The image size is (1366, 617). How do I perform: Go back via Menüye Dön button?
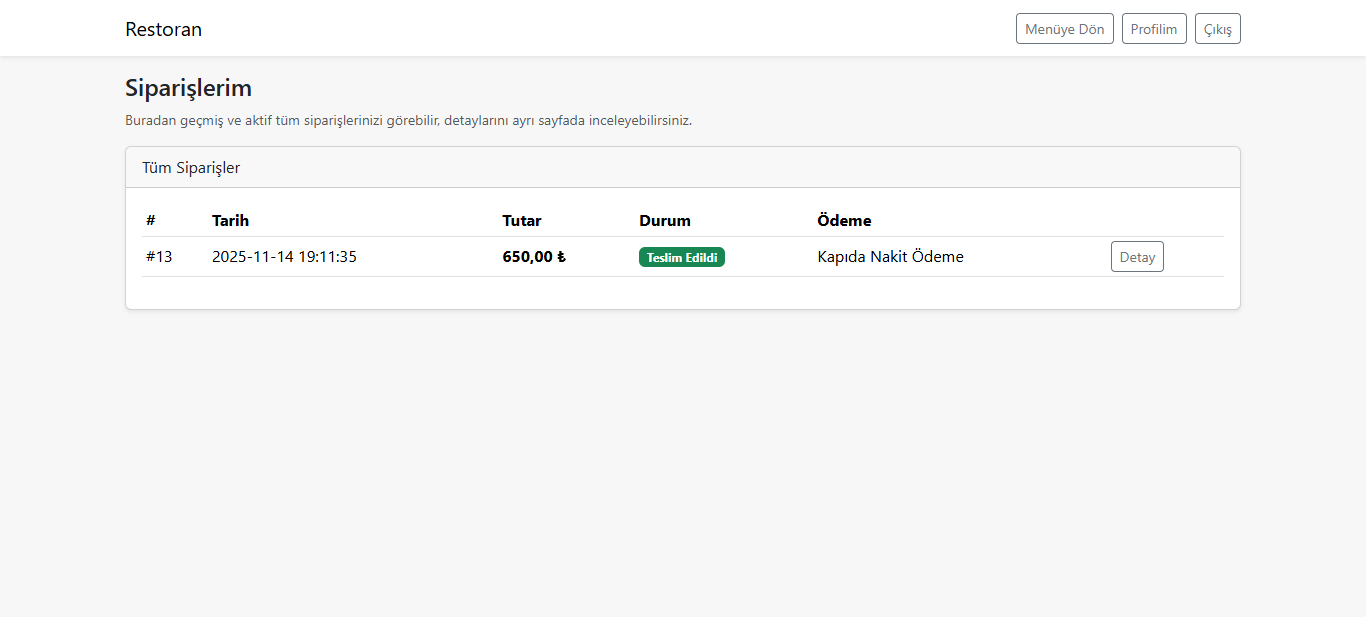tap(1064, 29)
